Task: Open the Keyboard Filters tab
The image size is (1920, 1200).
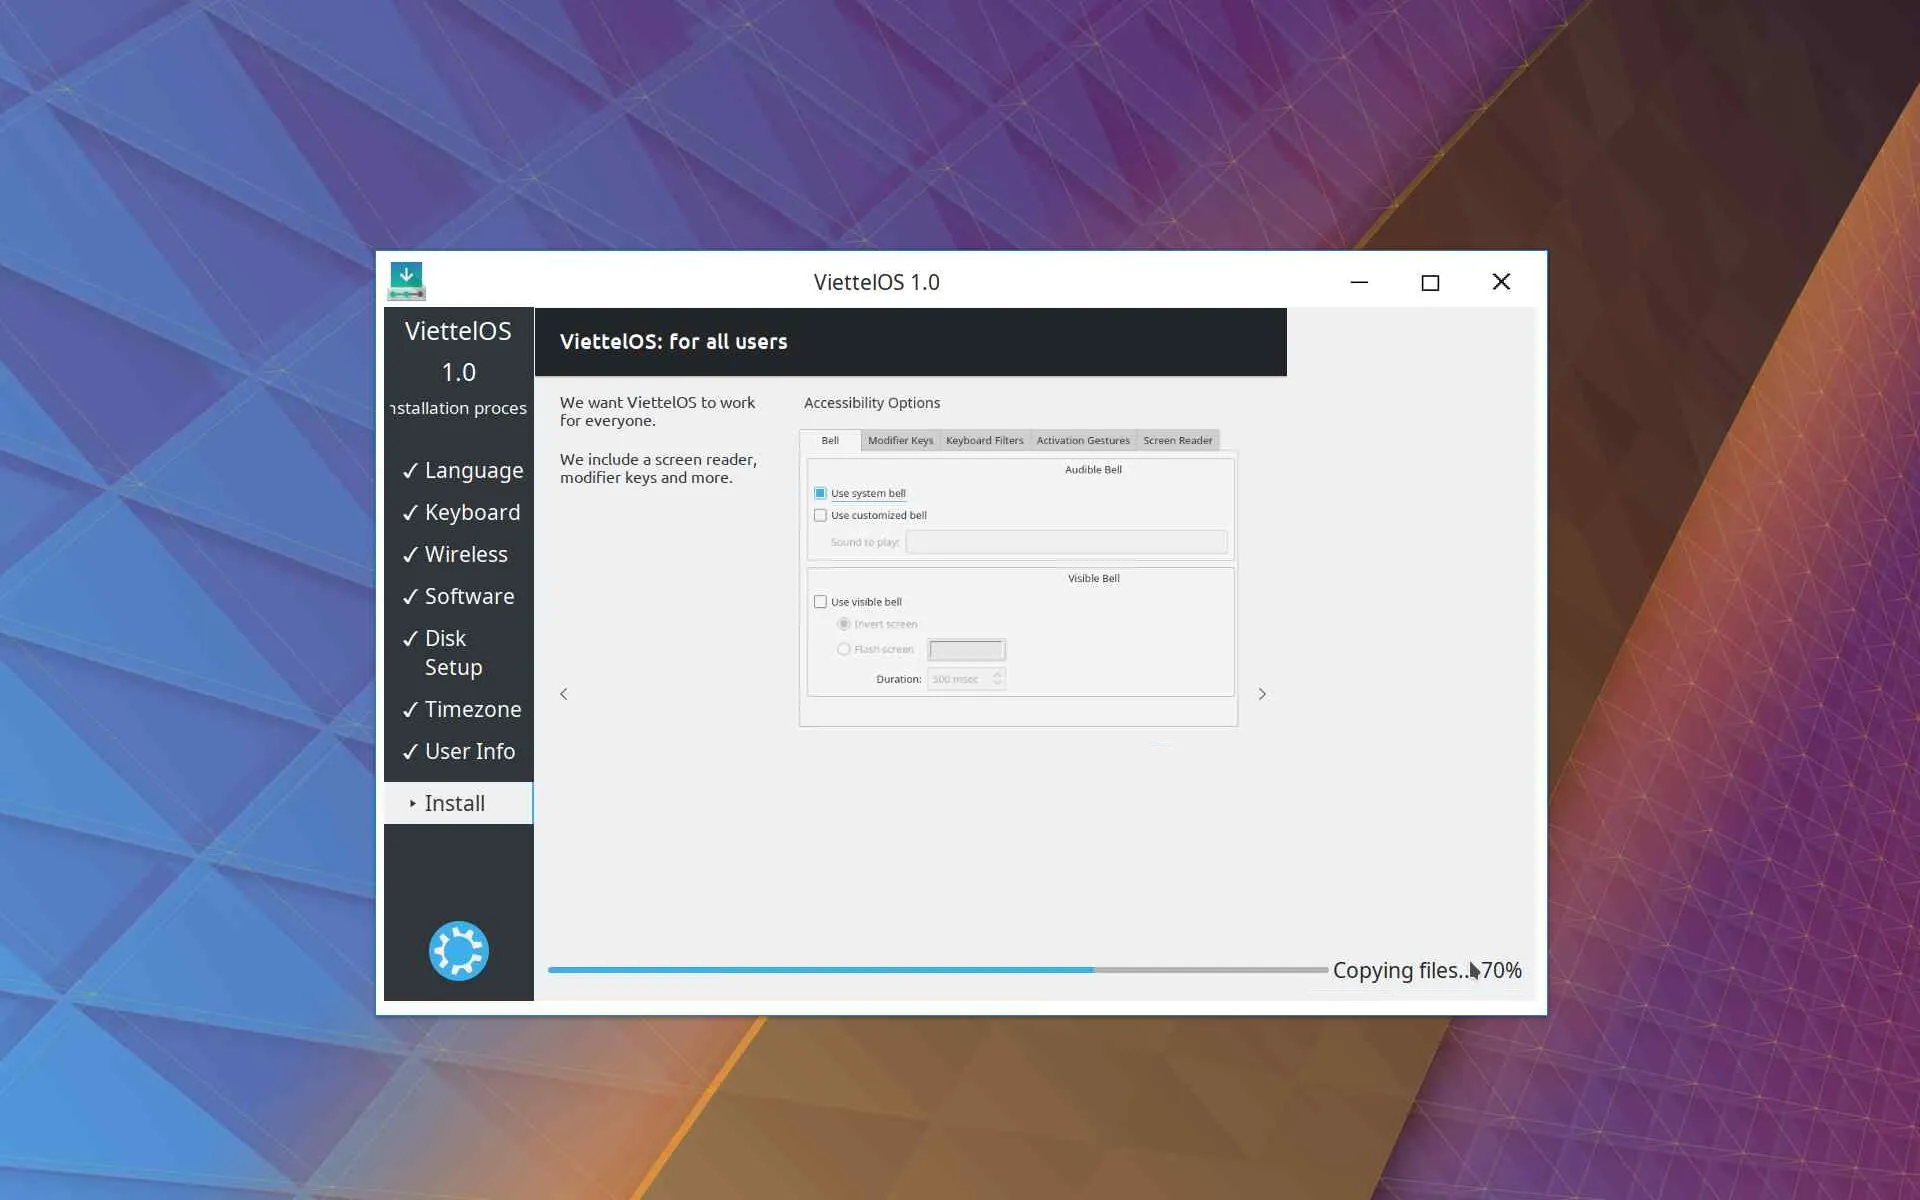Action: pos(984,440)
